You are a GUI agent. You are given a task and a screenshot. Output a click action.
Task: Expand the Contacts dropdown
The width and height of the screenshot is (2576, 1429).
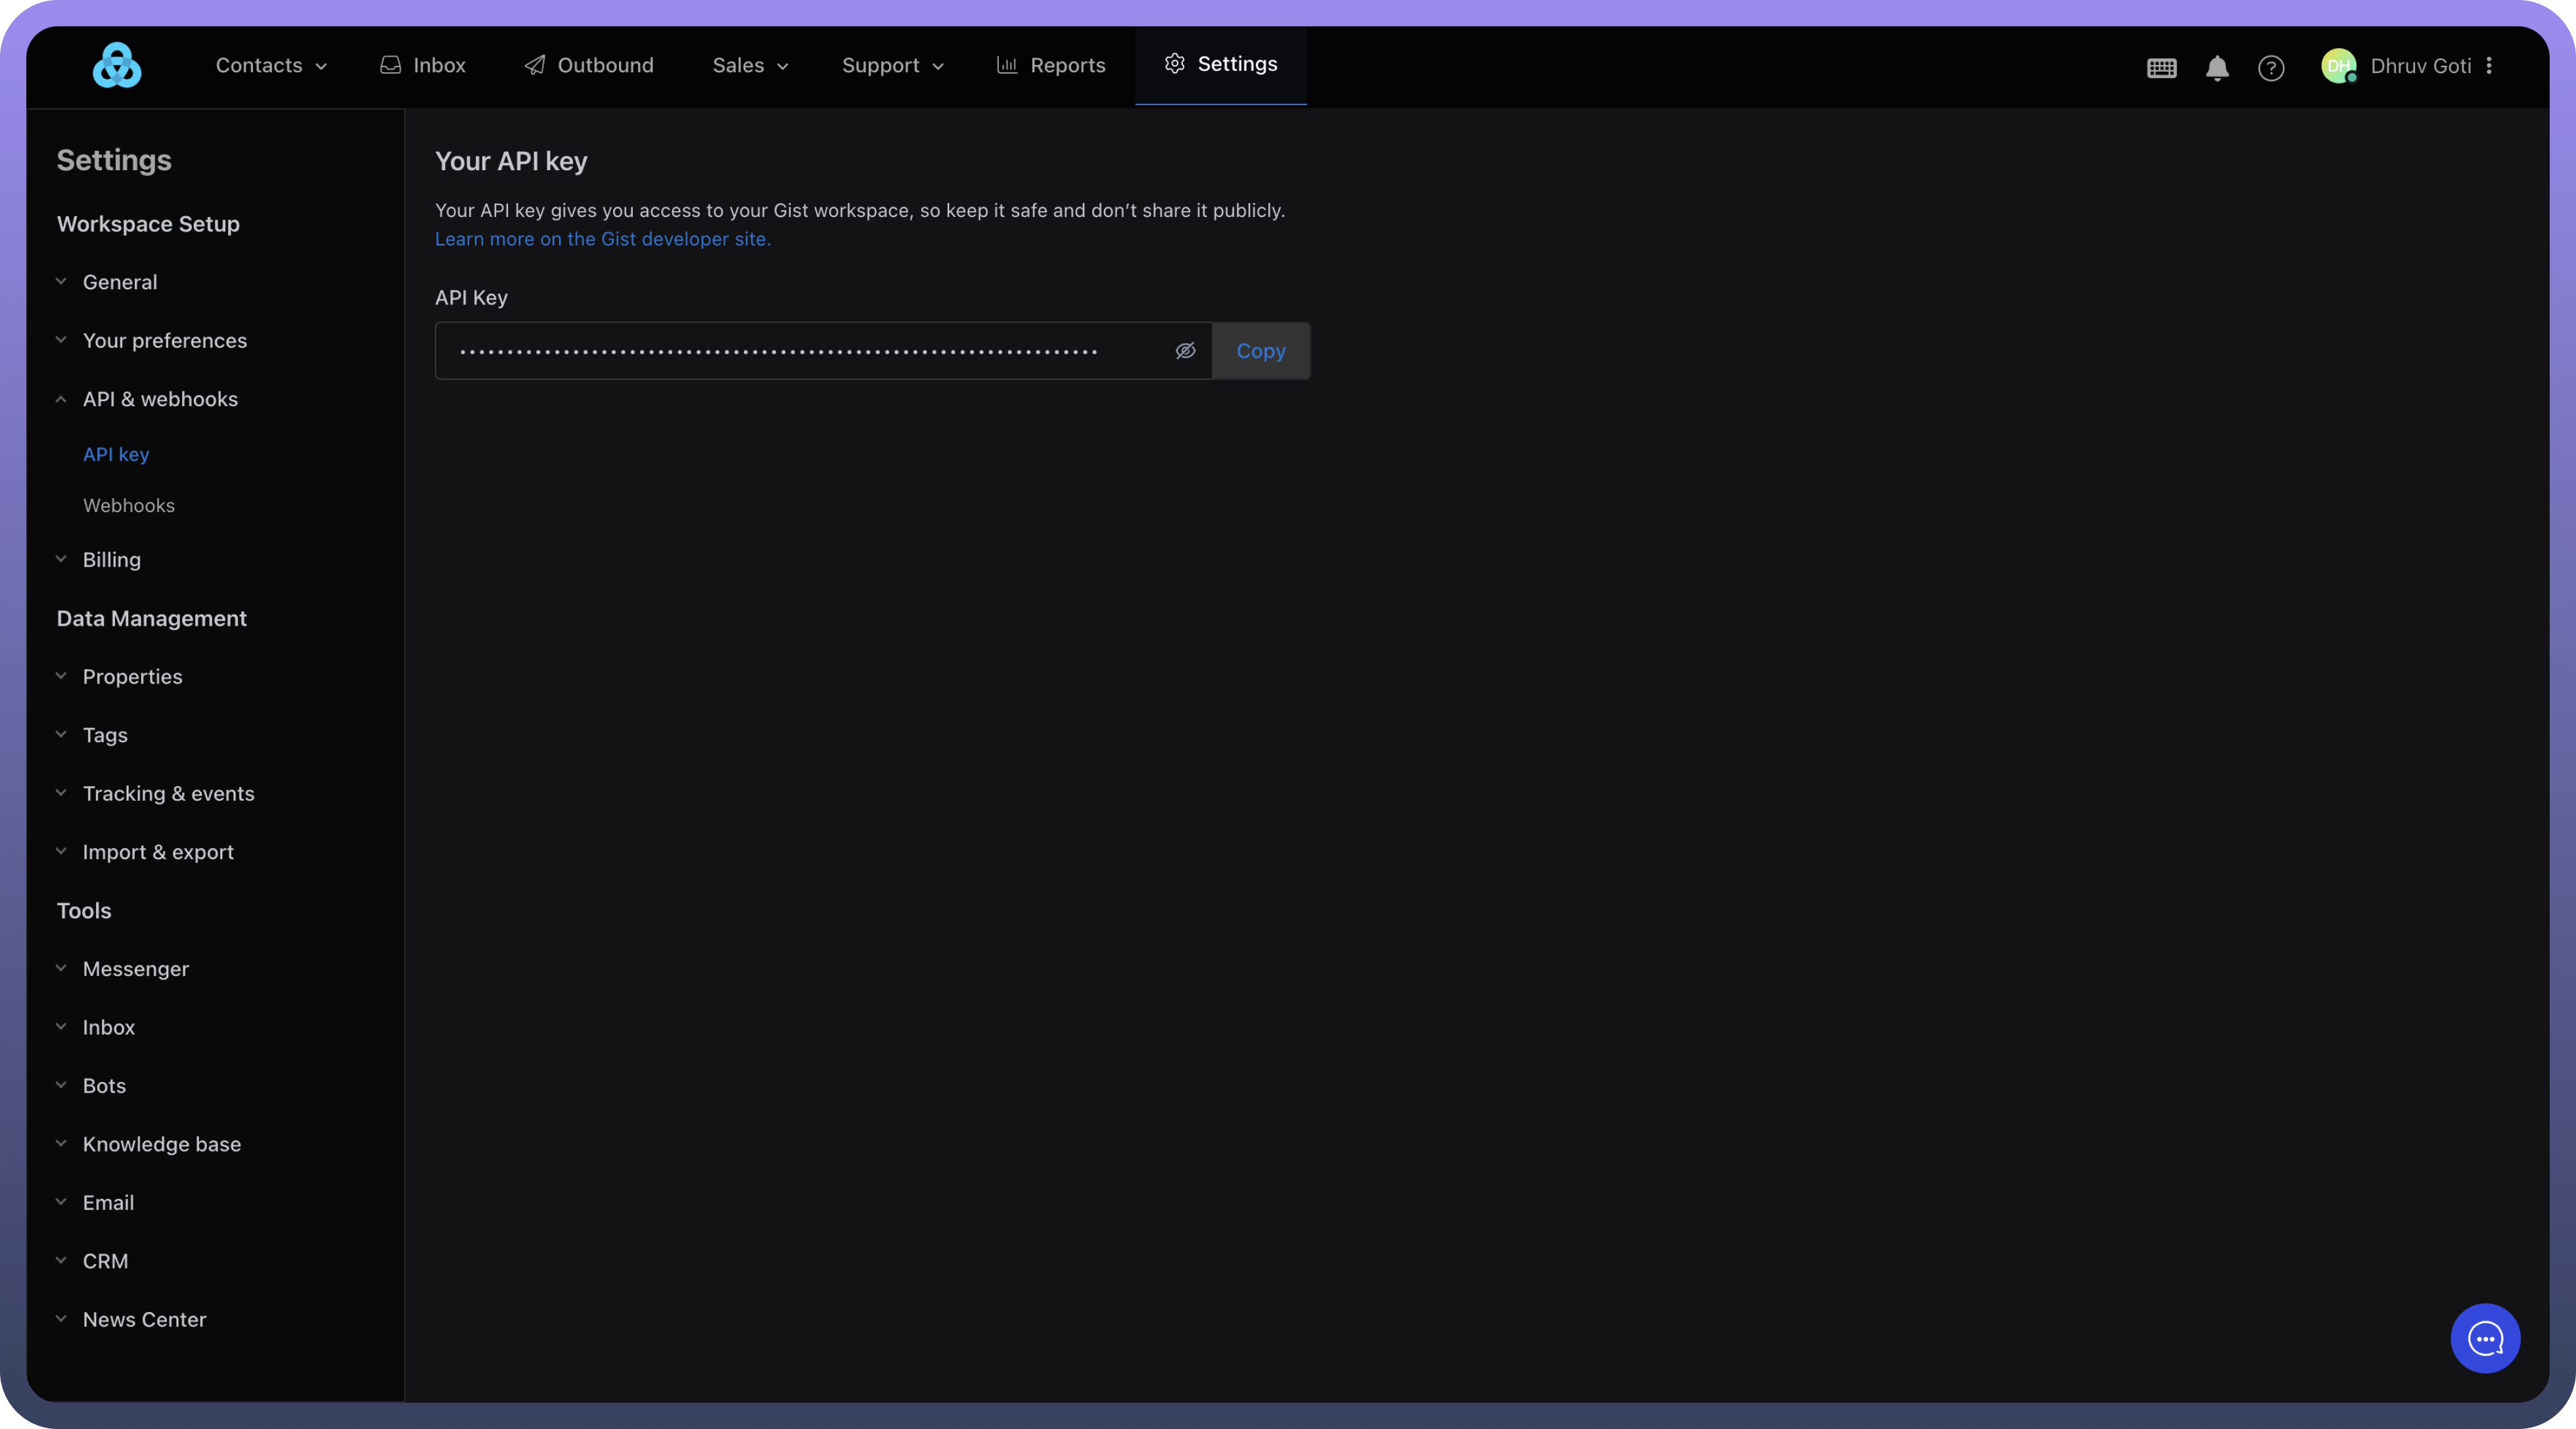click(271, 66)
